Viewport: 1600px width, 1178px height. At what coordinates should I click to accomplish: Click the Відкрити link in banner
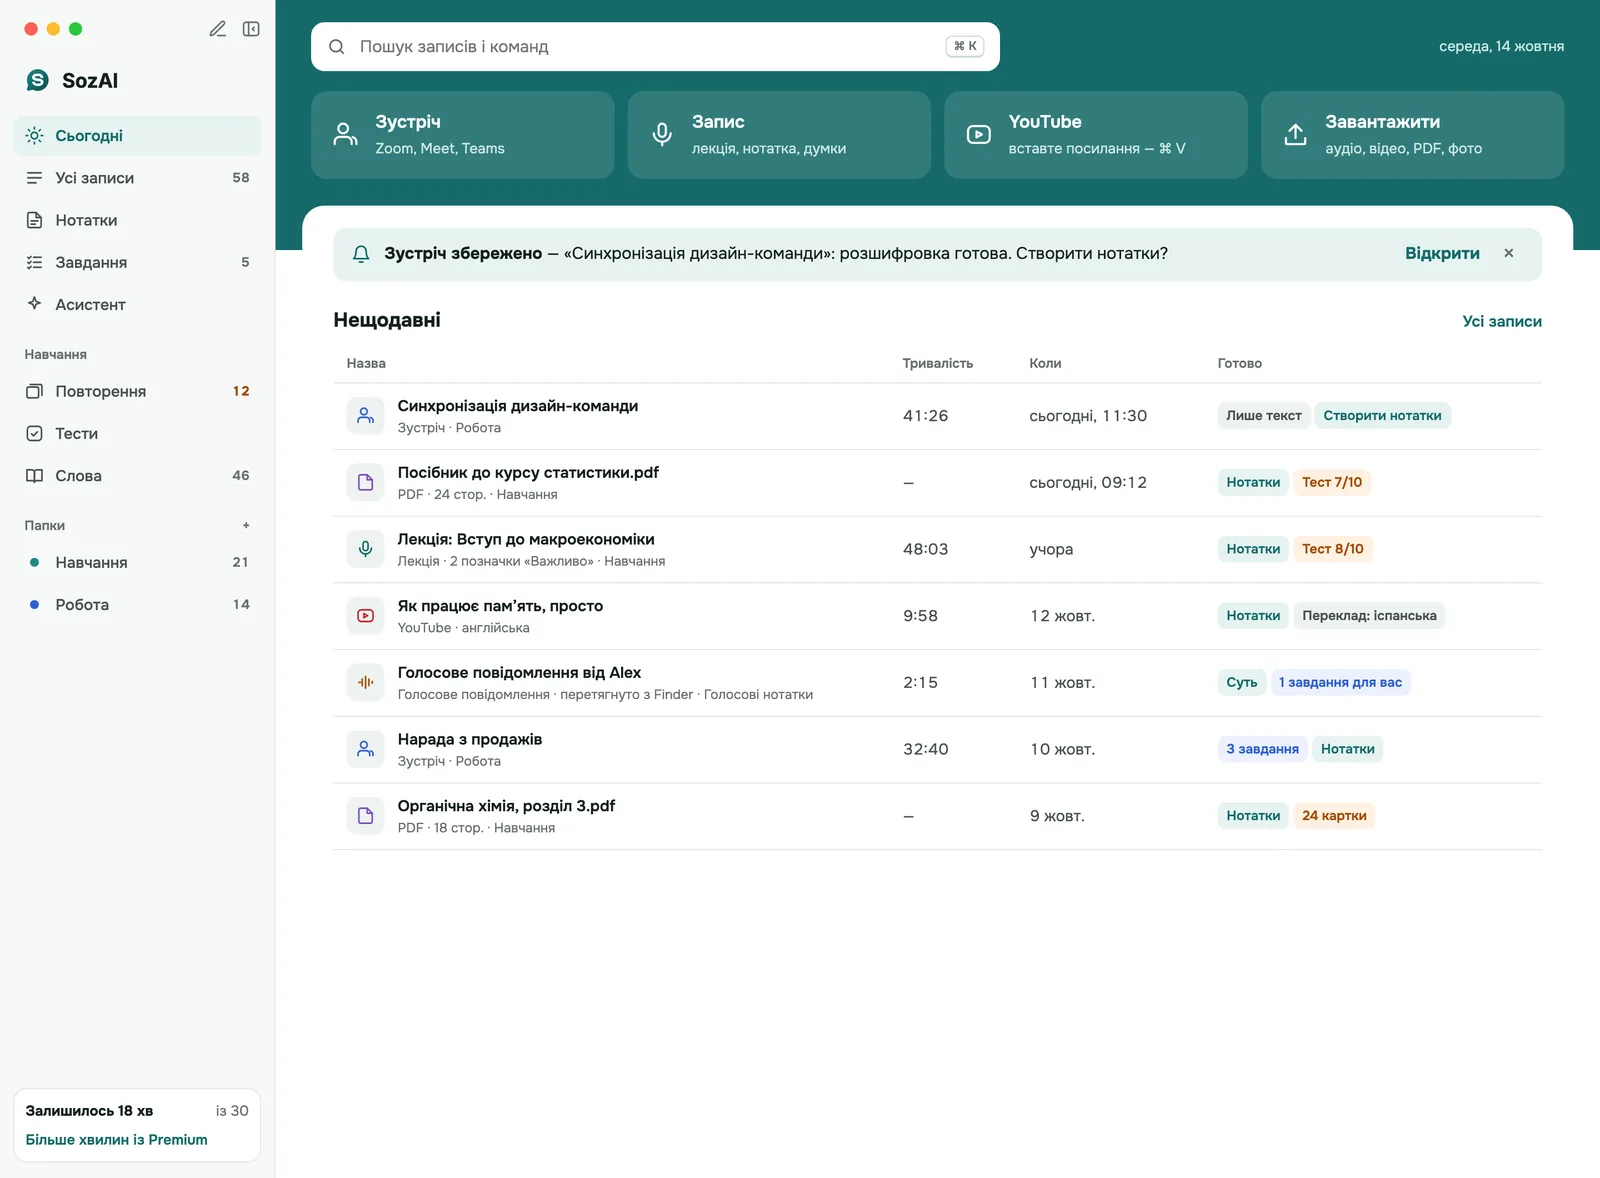(x=1442, y=254)
